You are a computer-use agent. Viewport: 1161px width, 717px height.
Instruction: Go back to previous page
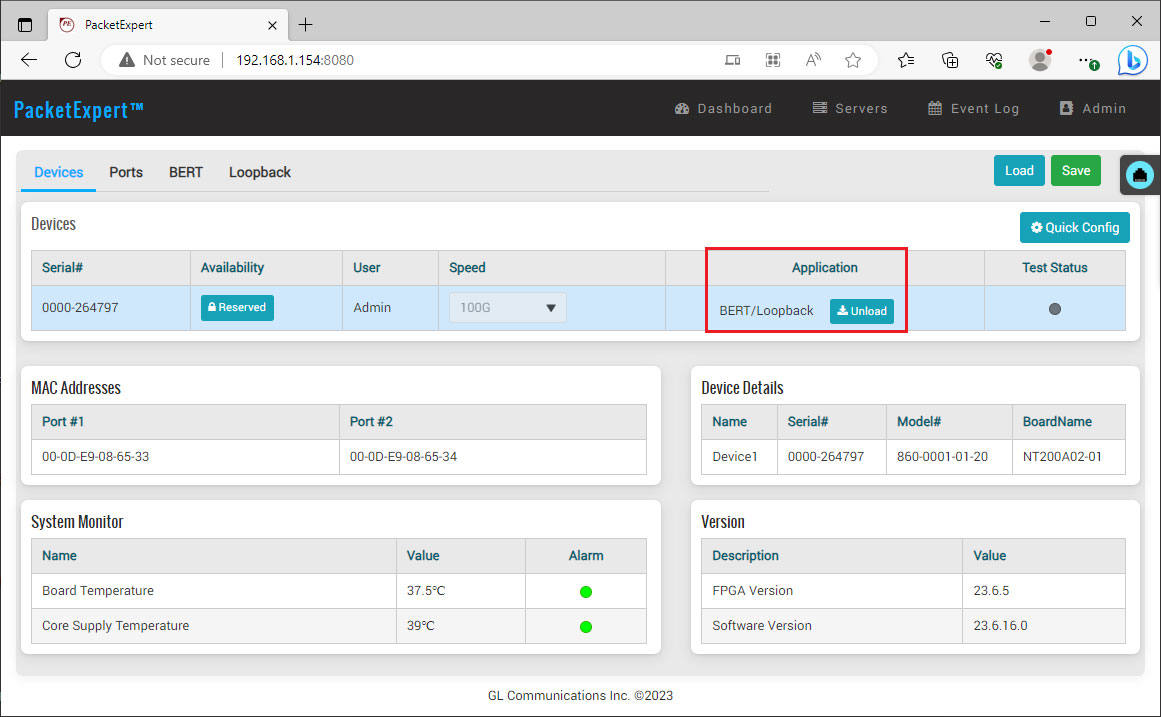29,60
